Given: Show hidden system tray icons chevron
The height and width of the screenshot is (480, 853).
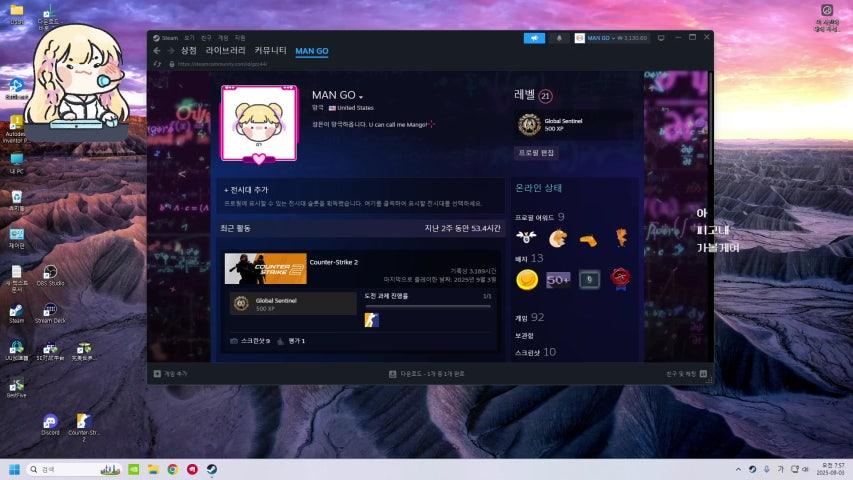Looking at the screenshot, I should [738, 470].
